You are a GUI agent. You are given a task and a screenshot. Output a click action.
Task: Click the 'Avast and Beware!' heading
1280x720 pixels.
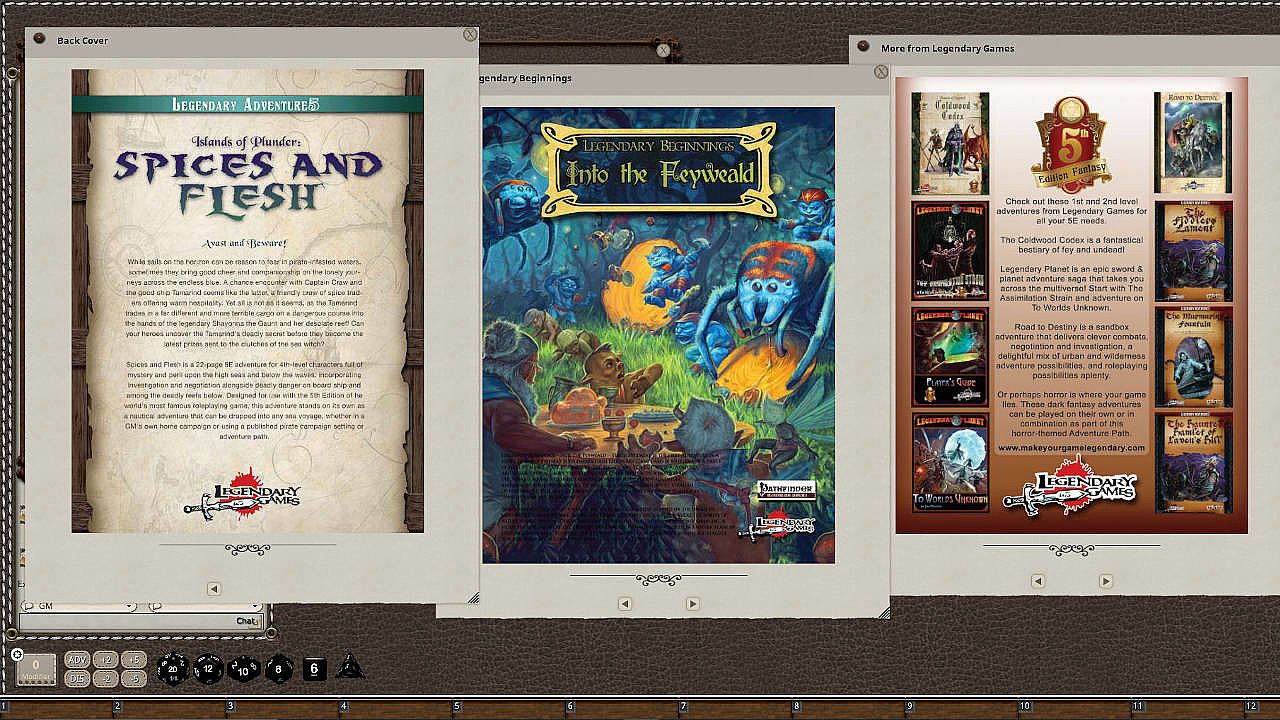tap(245, 243)
